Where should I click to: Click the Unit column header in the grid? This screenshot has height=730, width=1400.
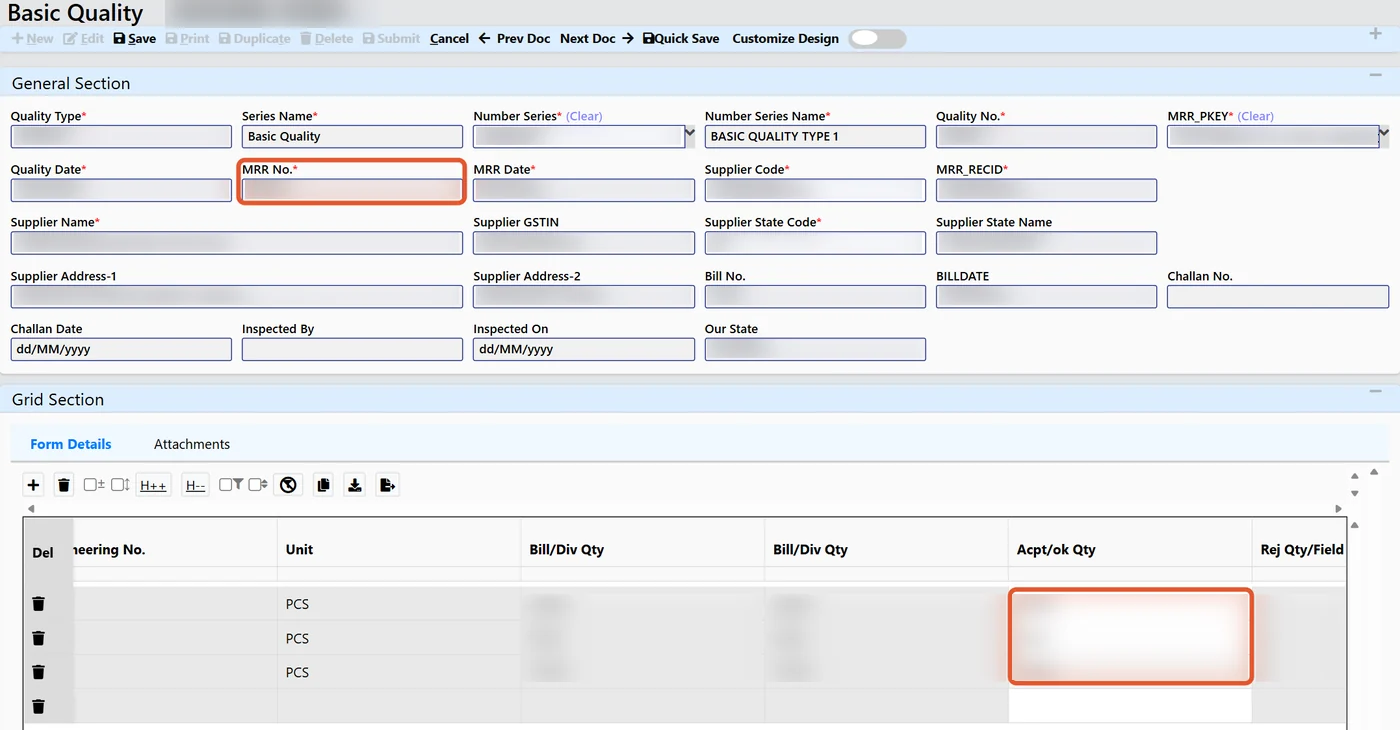coord(299,549)
